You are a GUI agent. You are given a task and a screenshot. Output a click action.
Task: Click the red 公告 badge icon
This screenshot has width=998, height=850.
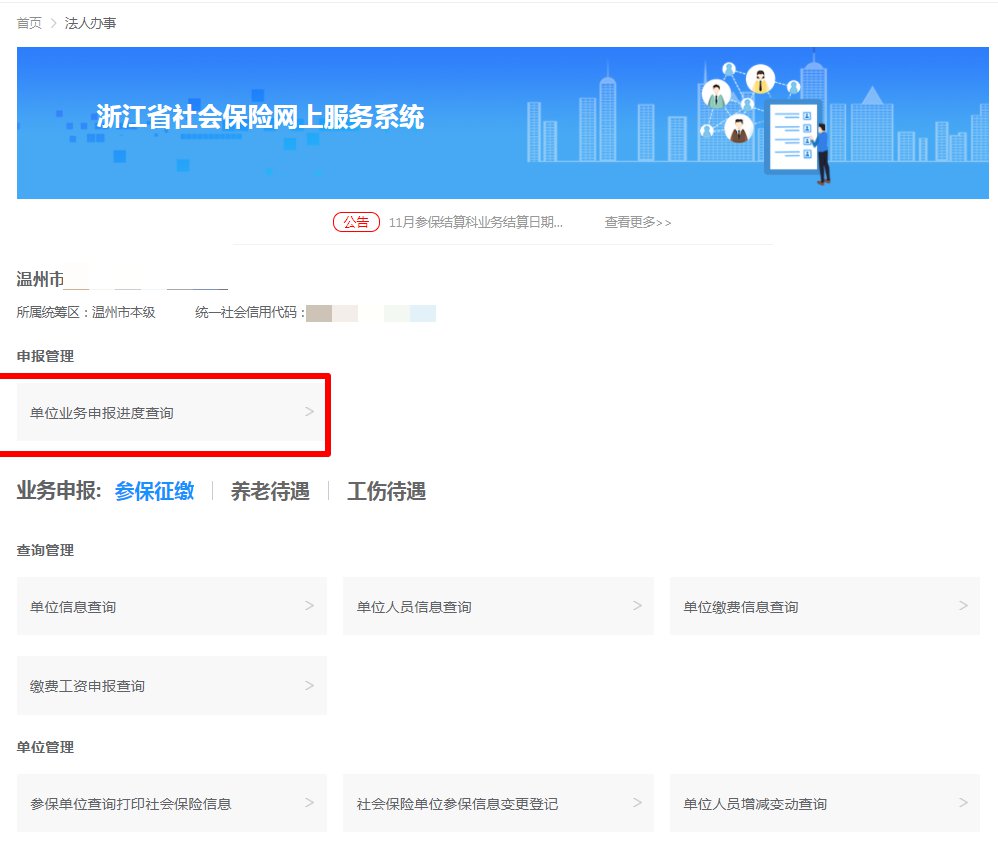tap(356, 222)
